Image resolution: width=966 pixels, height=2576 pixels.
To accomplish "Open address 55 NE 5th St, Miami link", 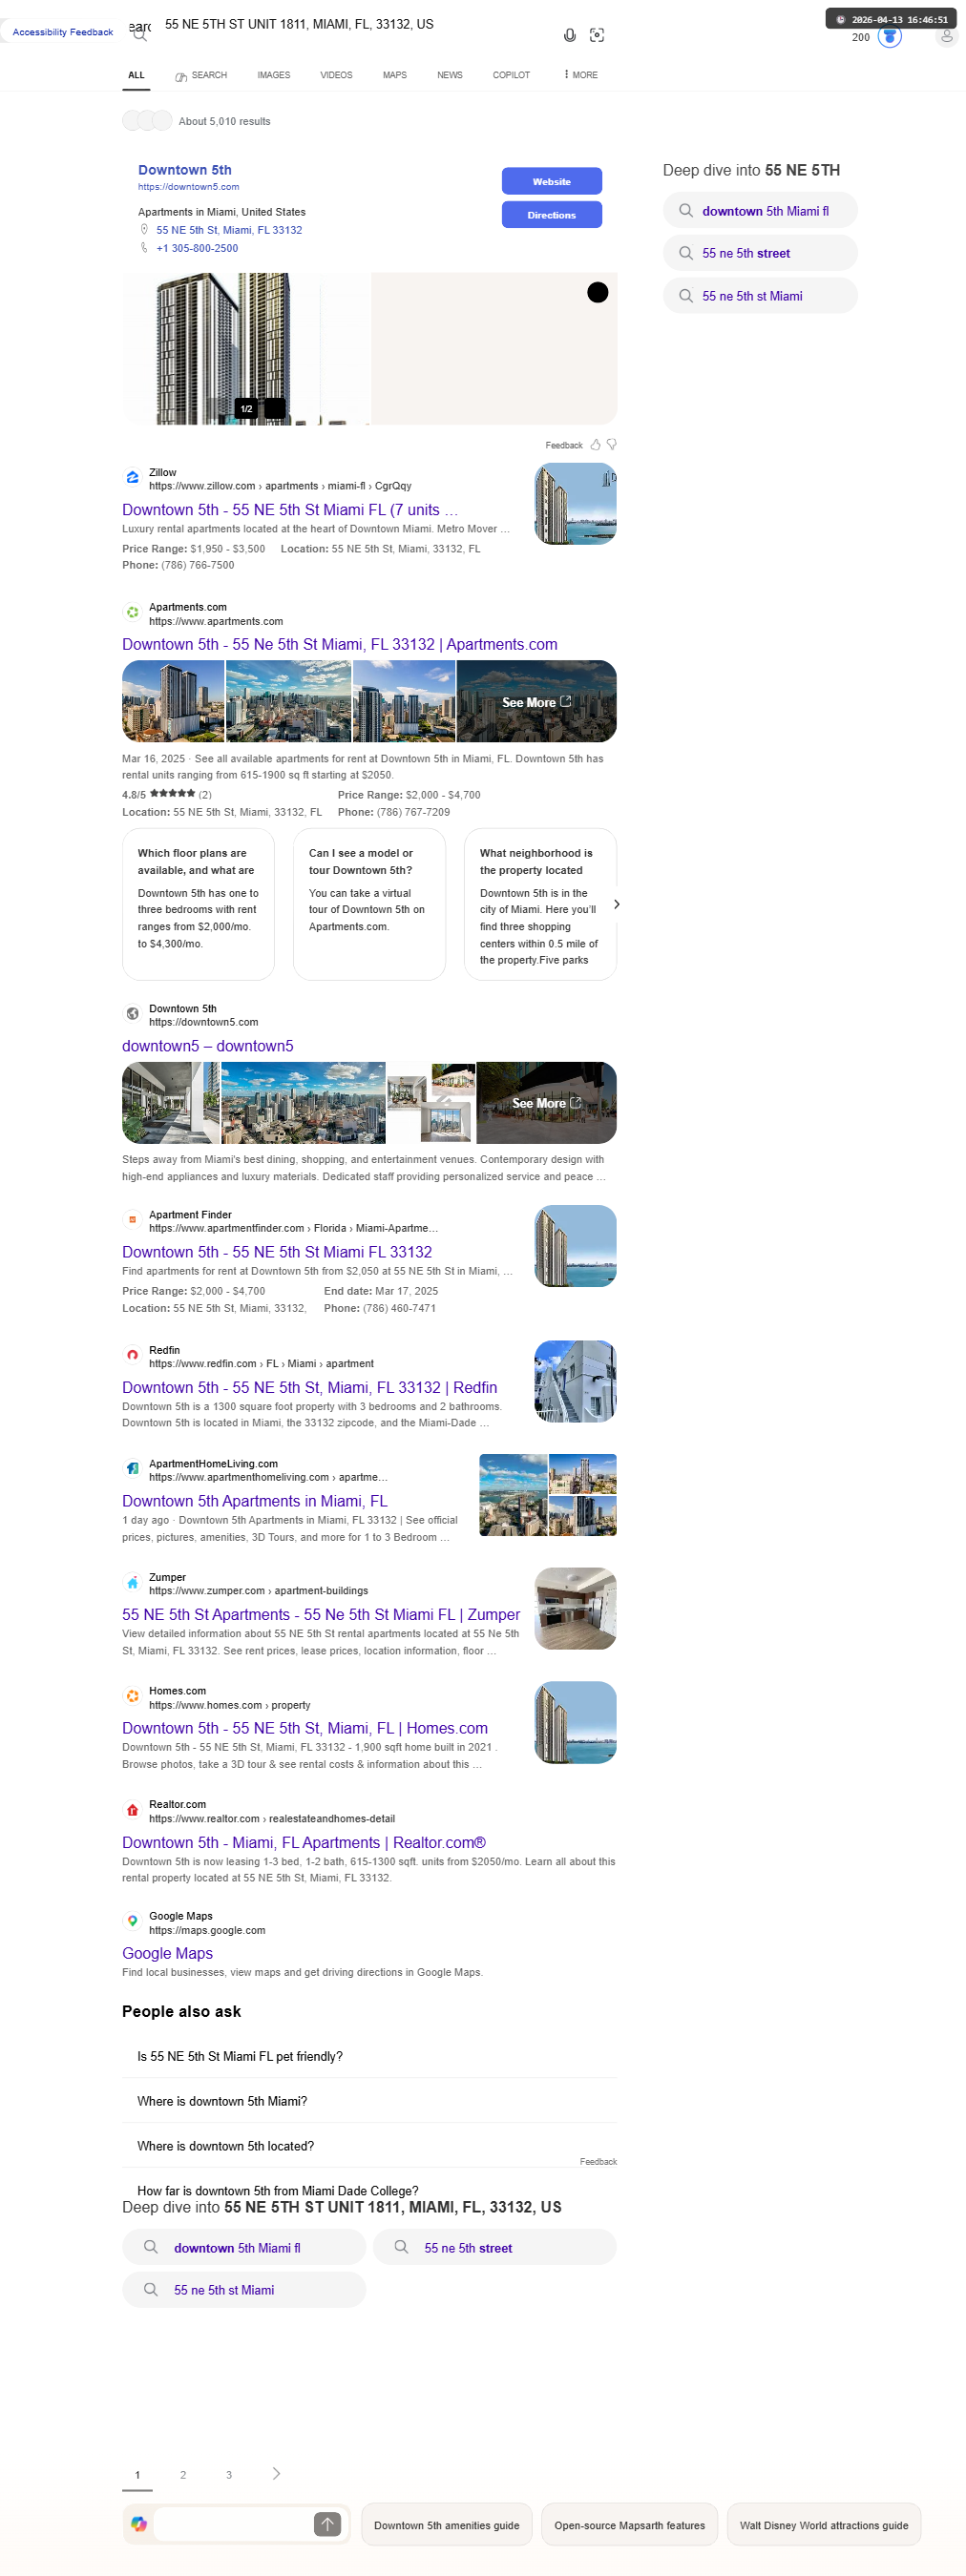I will coord(229,230).
